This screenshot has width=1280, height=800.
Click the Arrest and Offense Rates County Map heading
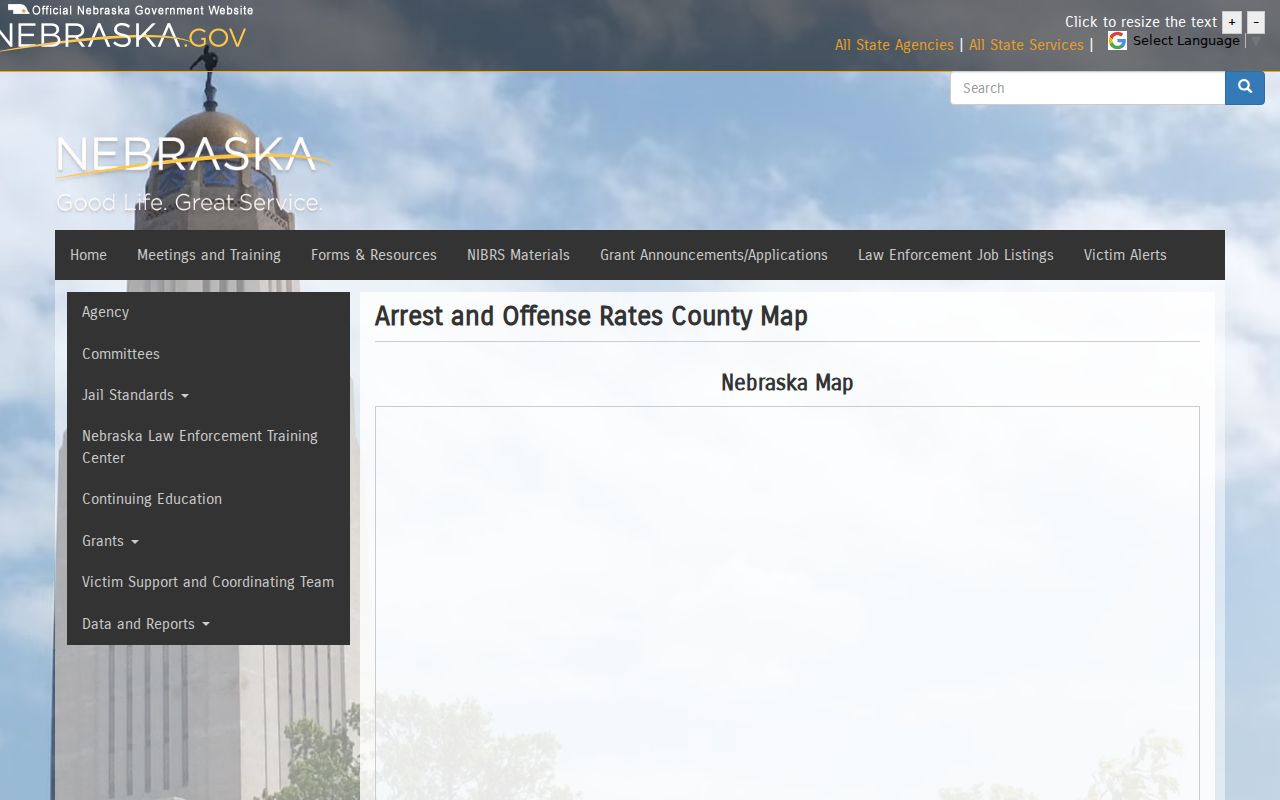591,316
